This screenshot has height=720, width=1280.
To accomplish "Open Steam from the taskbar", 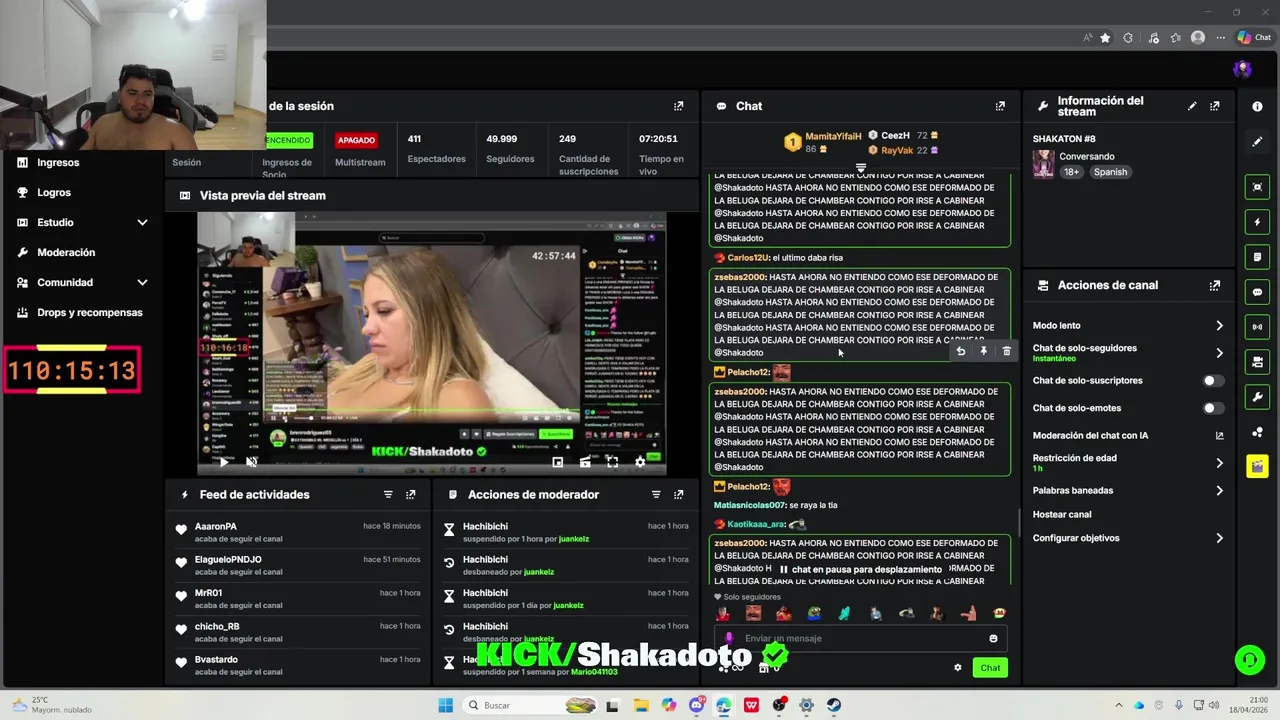I will 833,705.
